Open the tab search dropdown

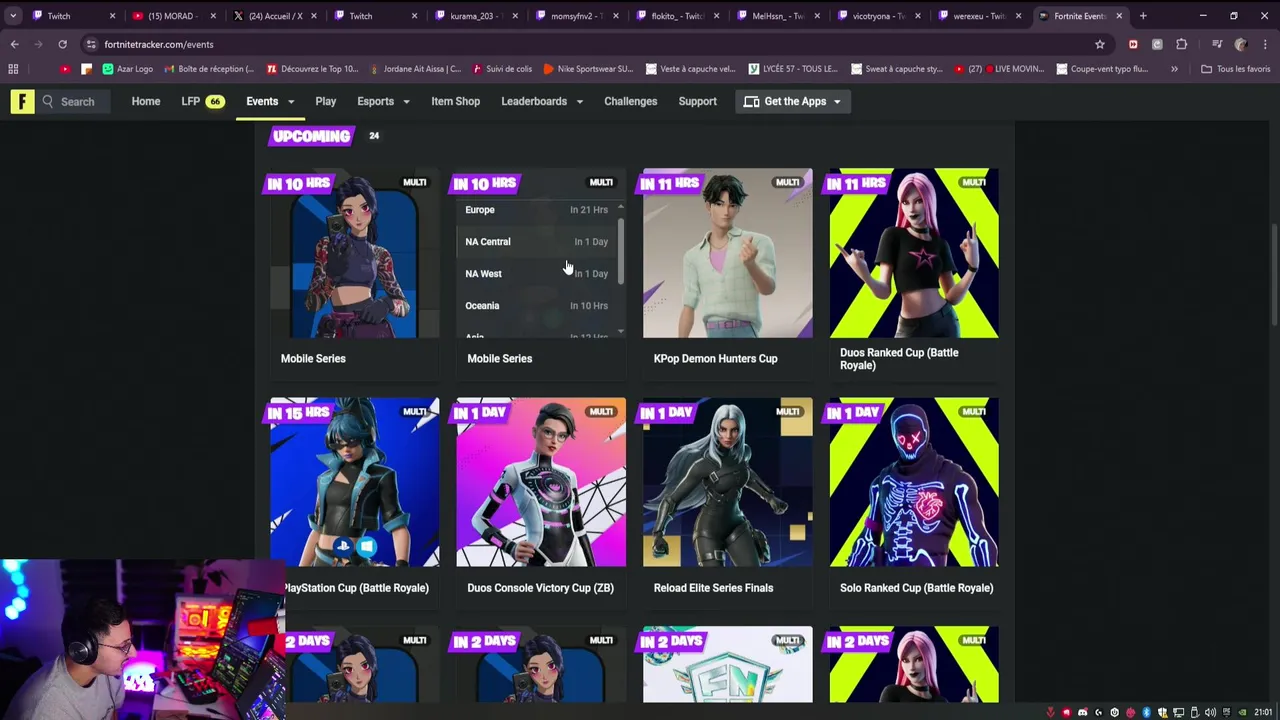(x=13, y=16)
